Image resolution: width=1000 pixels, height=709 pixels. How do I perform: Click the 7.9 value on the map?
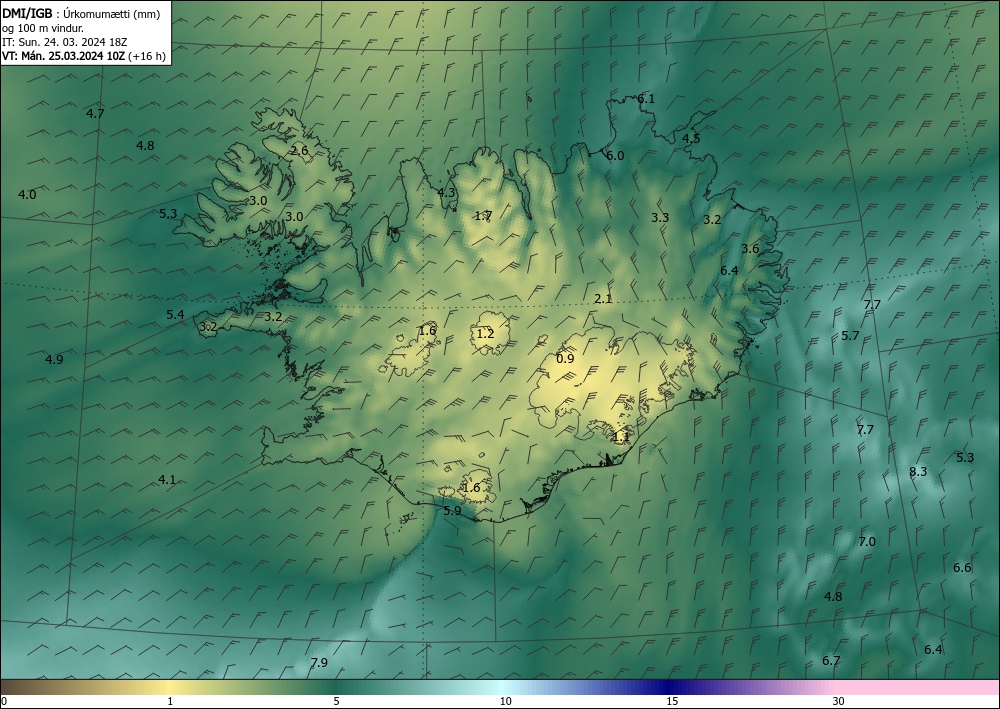tap(319, 663)
